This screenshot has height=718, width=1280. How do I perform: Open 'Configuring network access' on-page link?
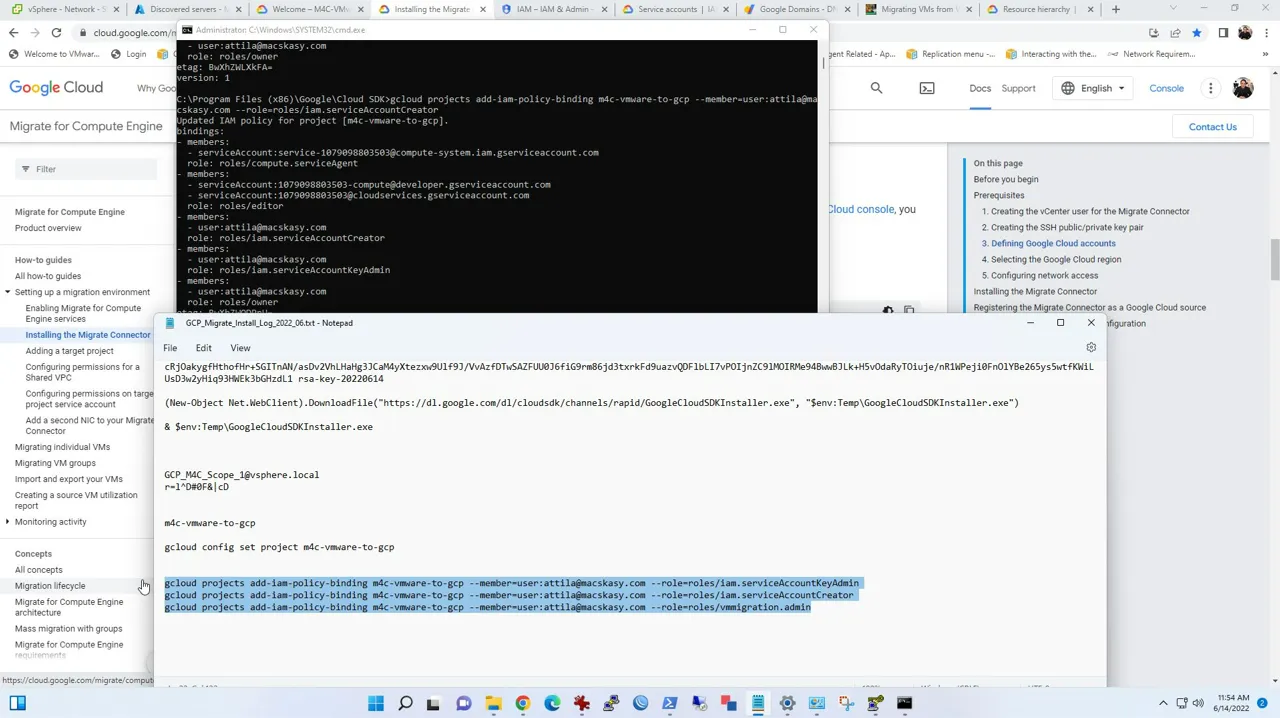coord(1044,275)
